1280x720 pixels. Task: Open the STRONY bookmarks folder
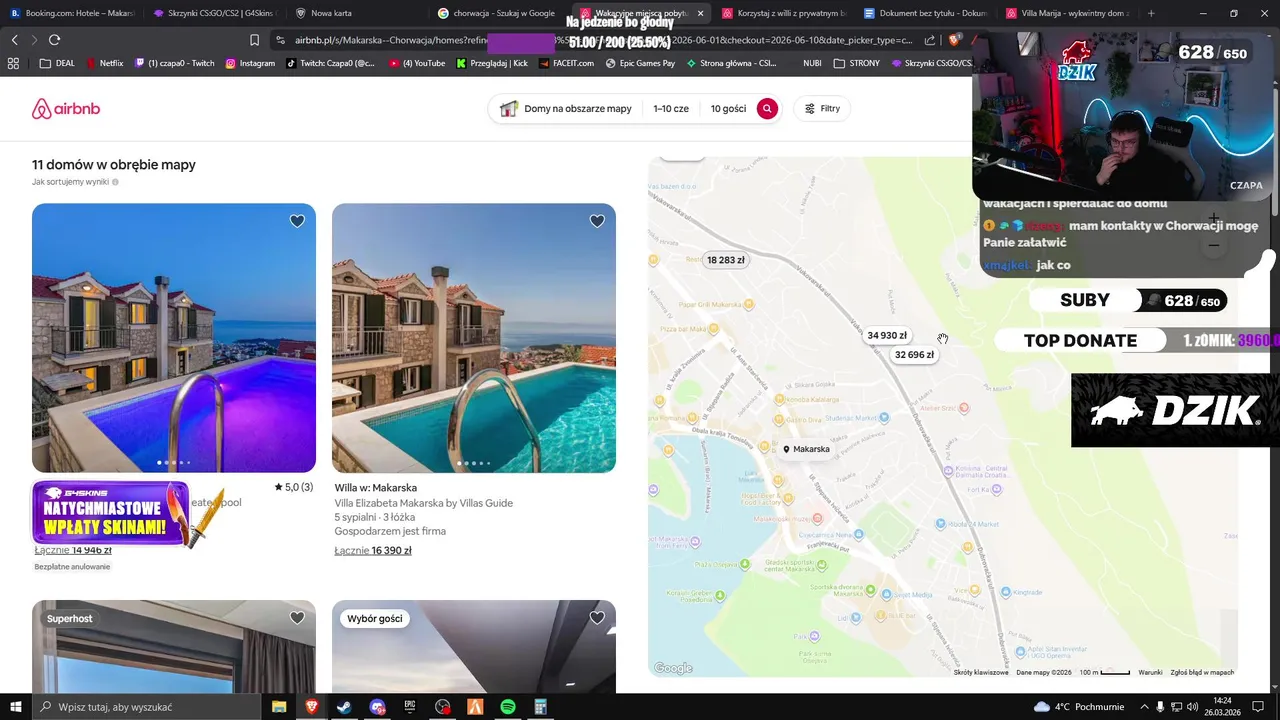[x=856, y=63]
